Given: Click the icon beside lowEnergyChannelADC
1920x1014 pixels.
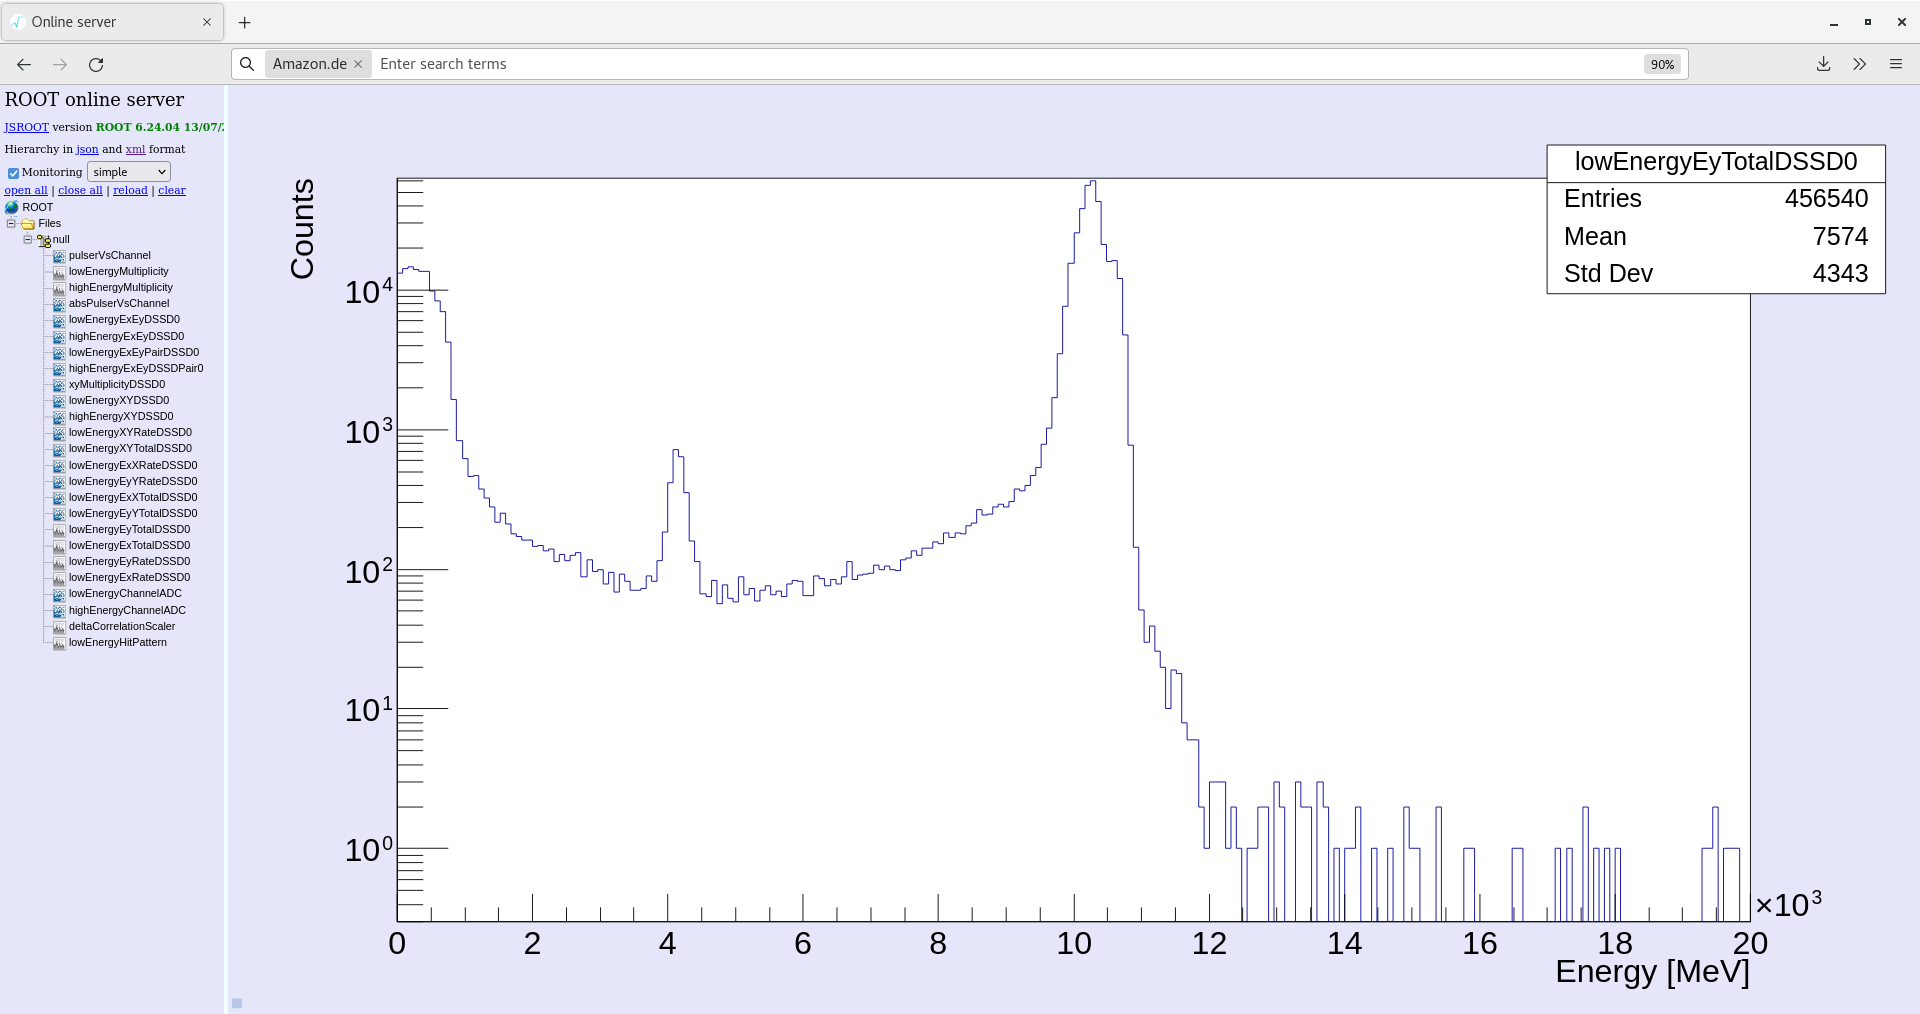Looking at the screenshot, I should (x=59, y=594).
